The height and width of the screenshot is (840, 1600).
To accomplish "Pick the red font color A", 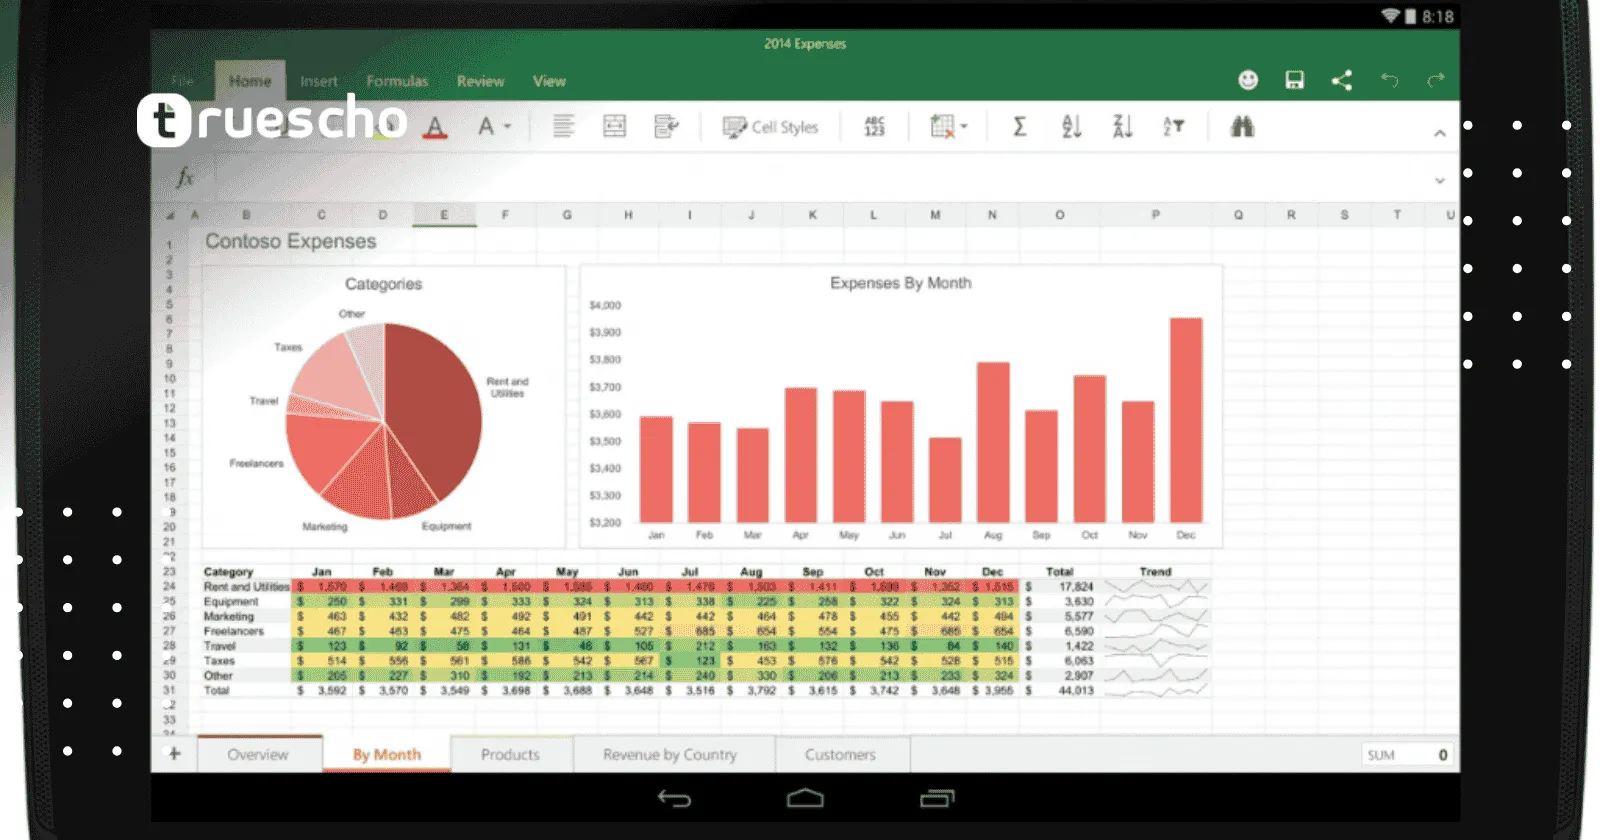I will (435, 128).
